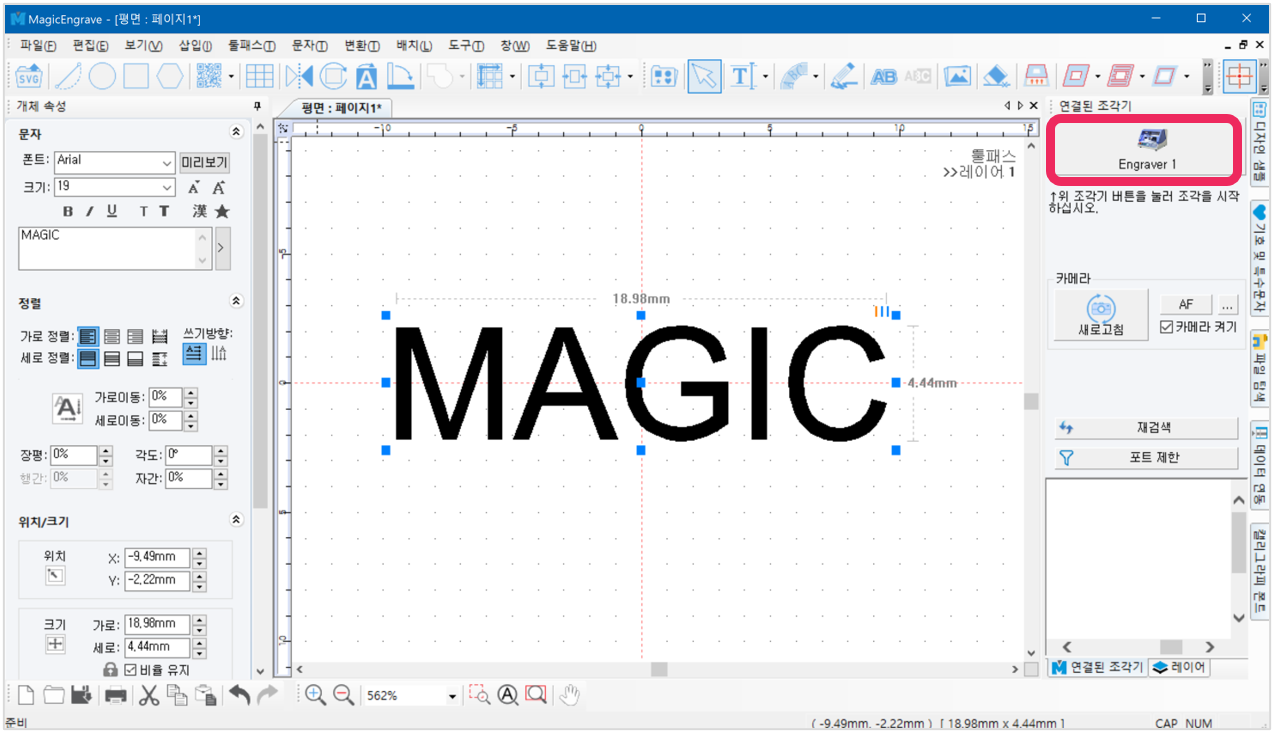The width and height of the screenshot is (1274, 734).
Task: Click the table grid tool
Action: 260,76
